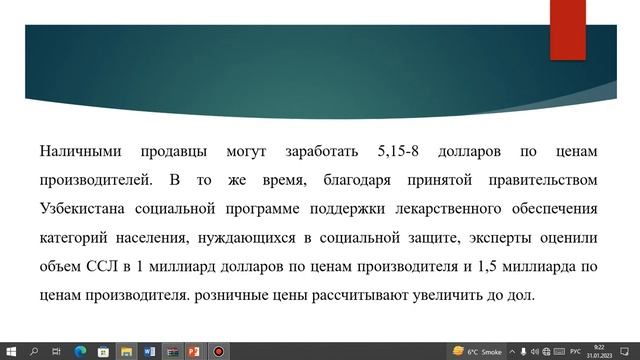Open the volume control in the tray
640x360 pixels.
point(535,351)
